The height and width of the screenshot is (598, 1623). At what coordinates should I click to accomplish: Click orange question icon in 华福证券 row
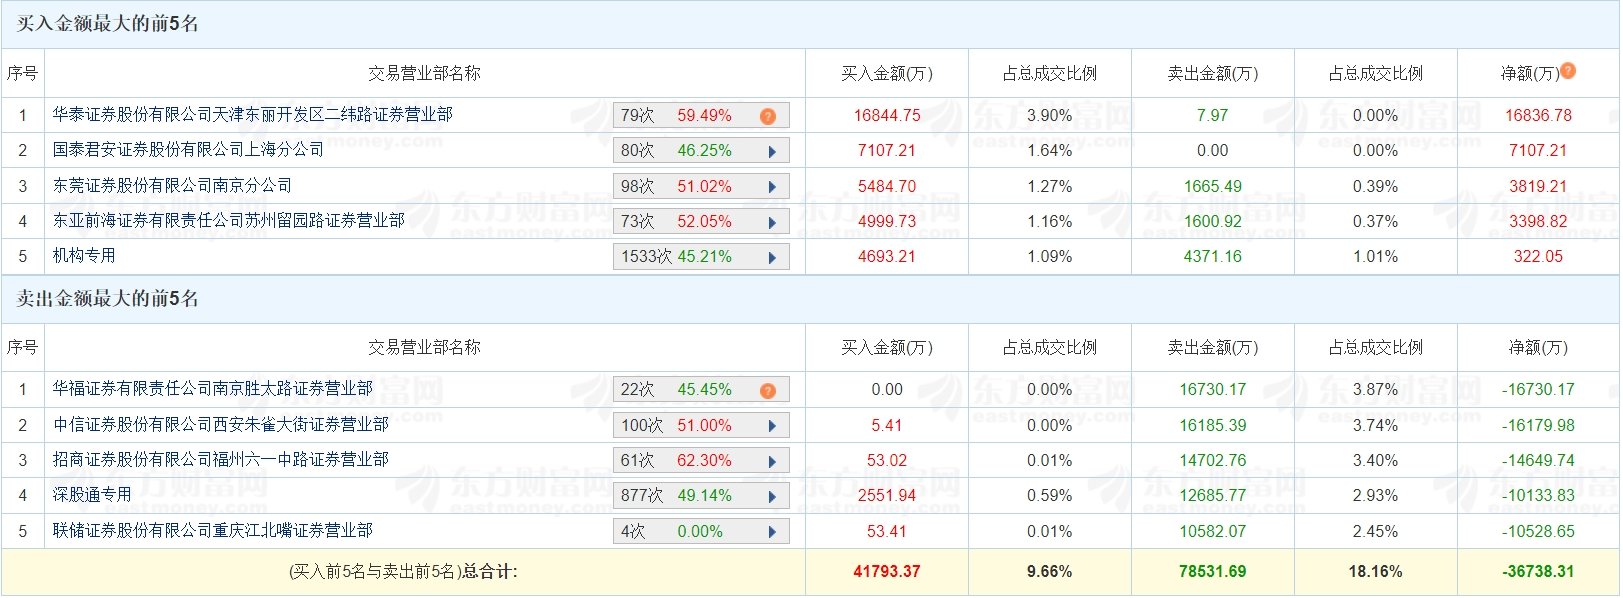pyautogui.click(x=768, y=391)
